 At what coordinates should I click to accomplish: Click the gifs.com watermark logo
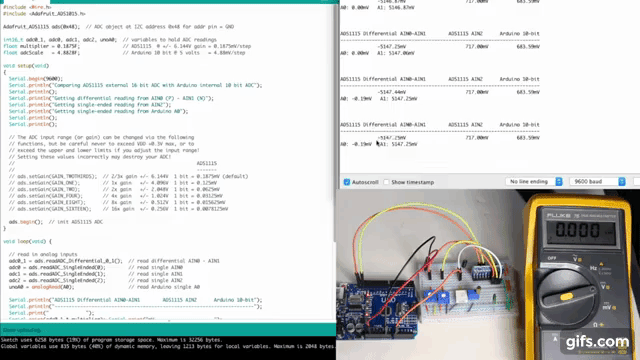(x=597, y=342)
